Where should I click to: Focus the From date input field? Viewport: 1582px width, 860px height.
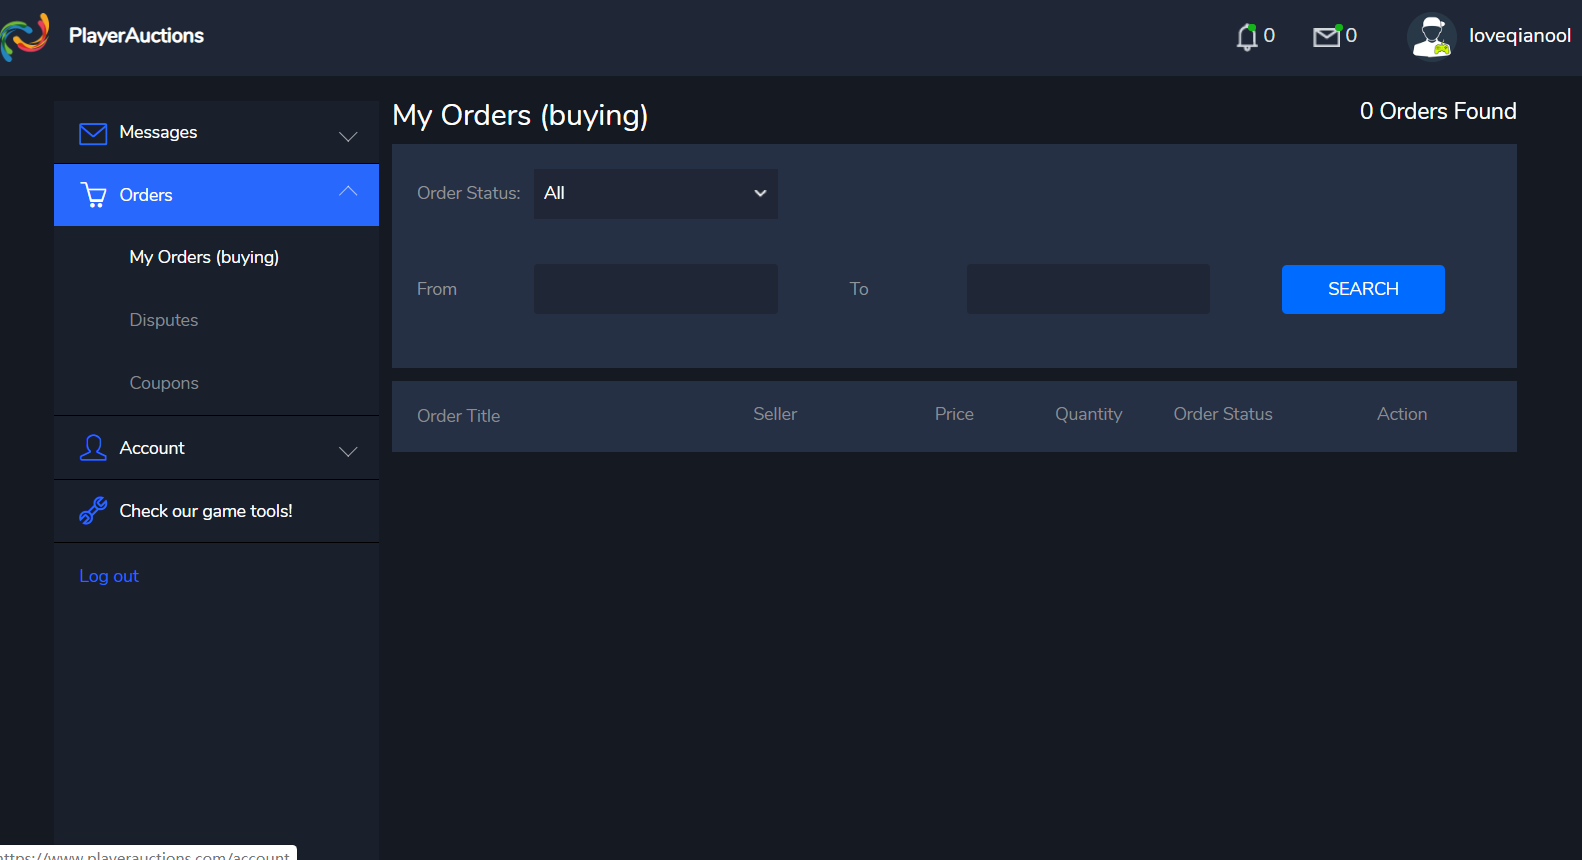click(656, 289)
